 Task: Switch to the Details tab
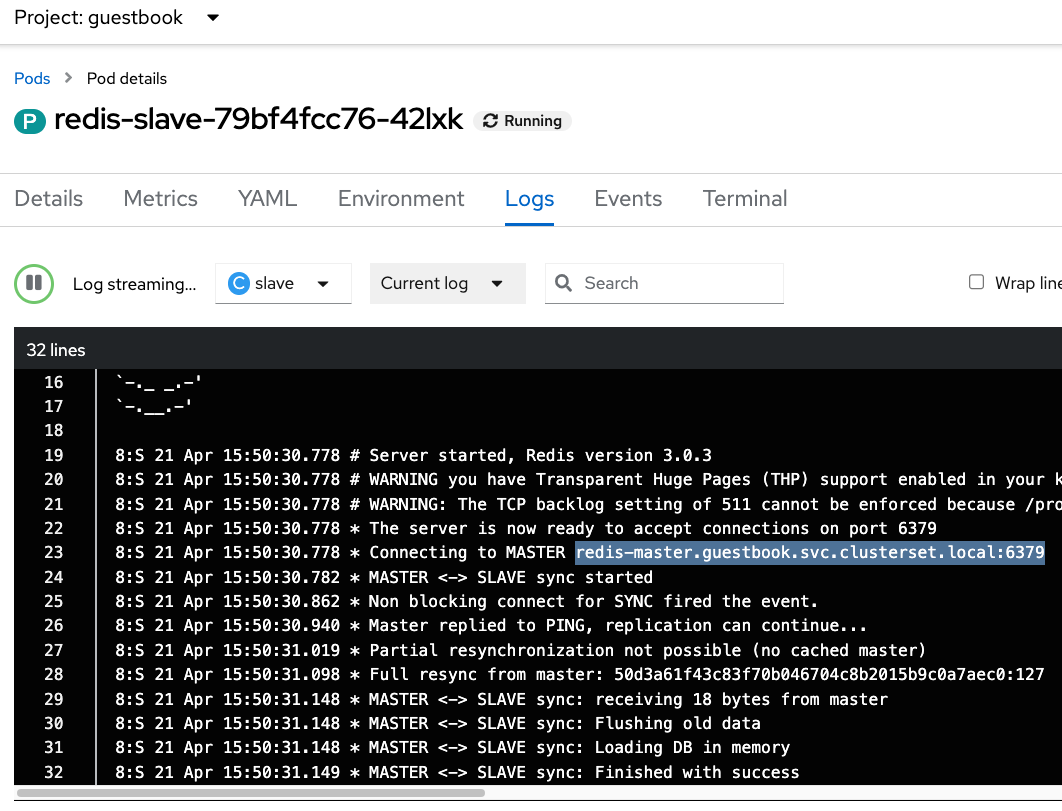point(49,199)
